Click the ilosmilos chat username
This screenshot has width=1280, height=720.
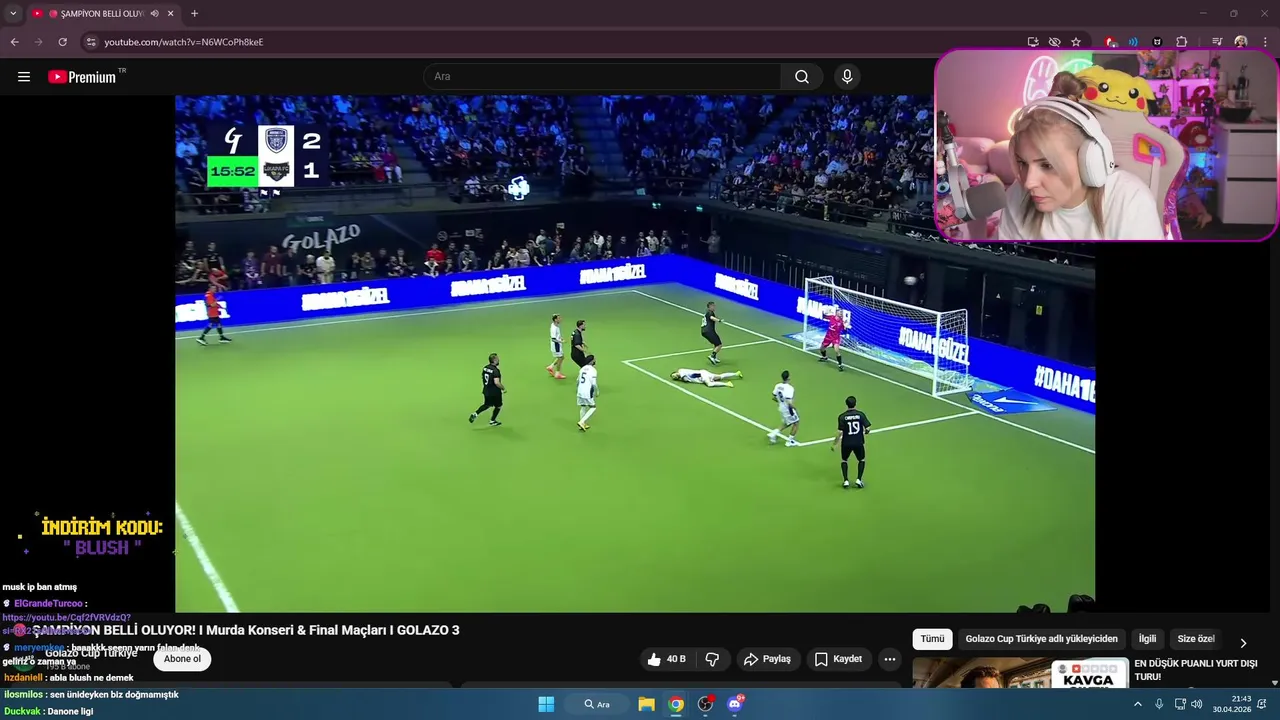tap(23, 694)
